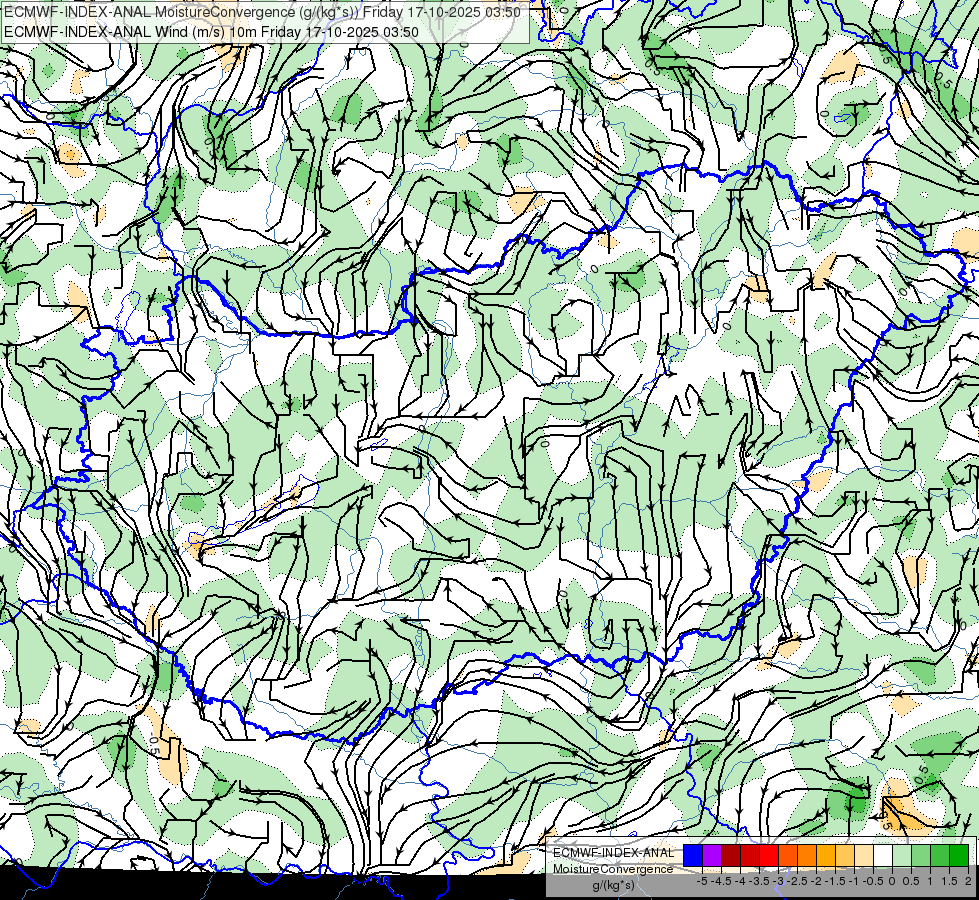Image resolution: width=979 pixels, height=900 pixels.
Task: Click the 2 value on the legend scale
Action: 967,880
